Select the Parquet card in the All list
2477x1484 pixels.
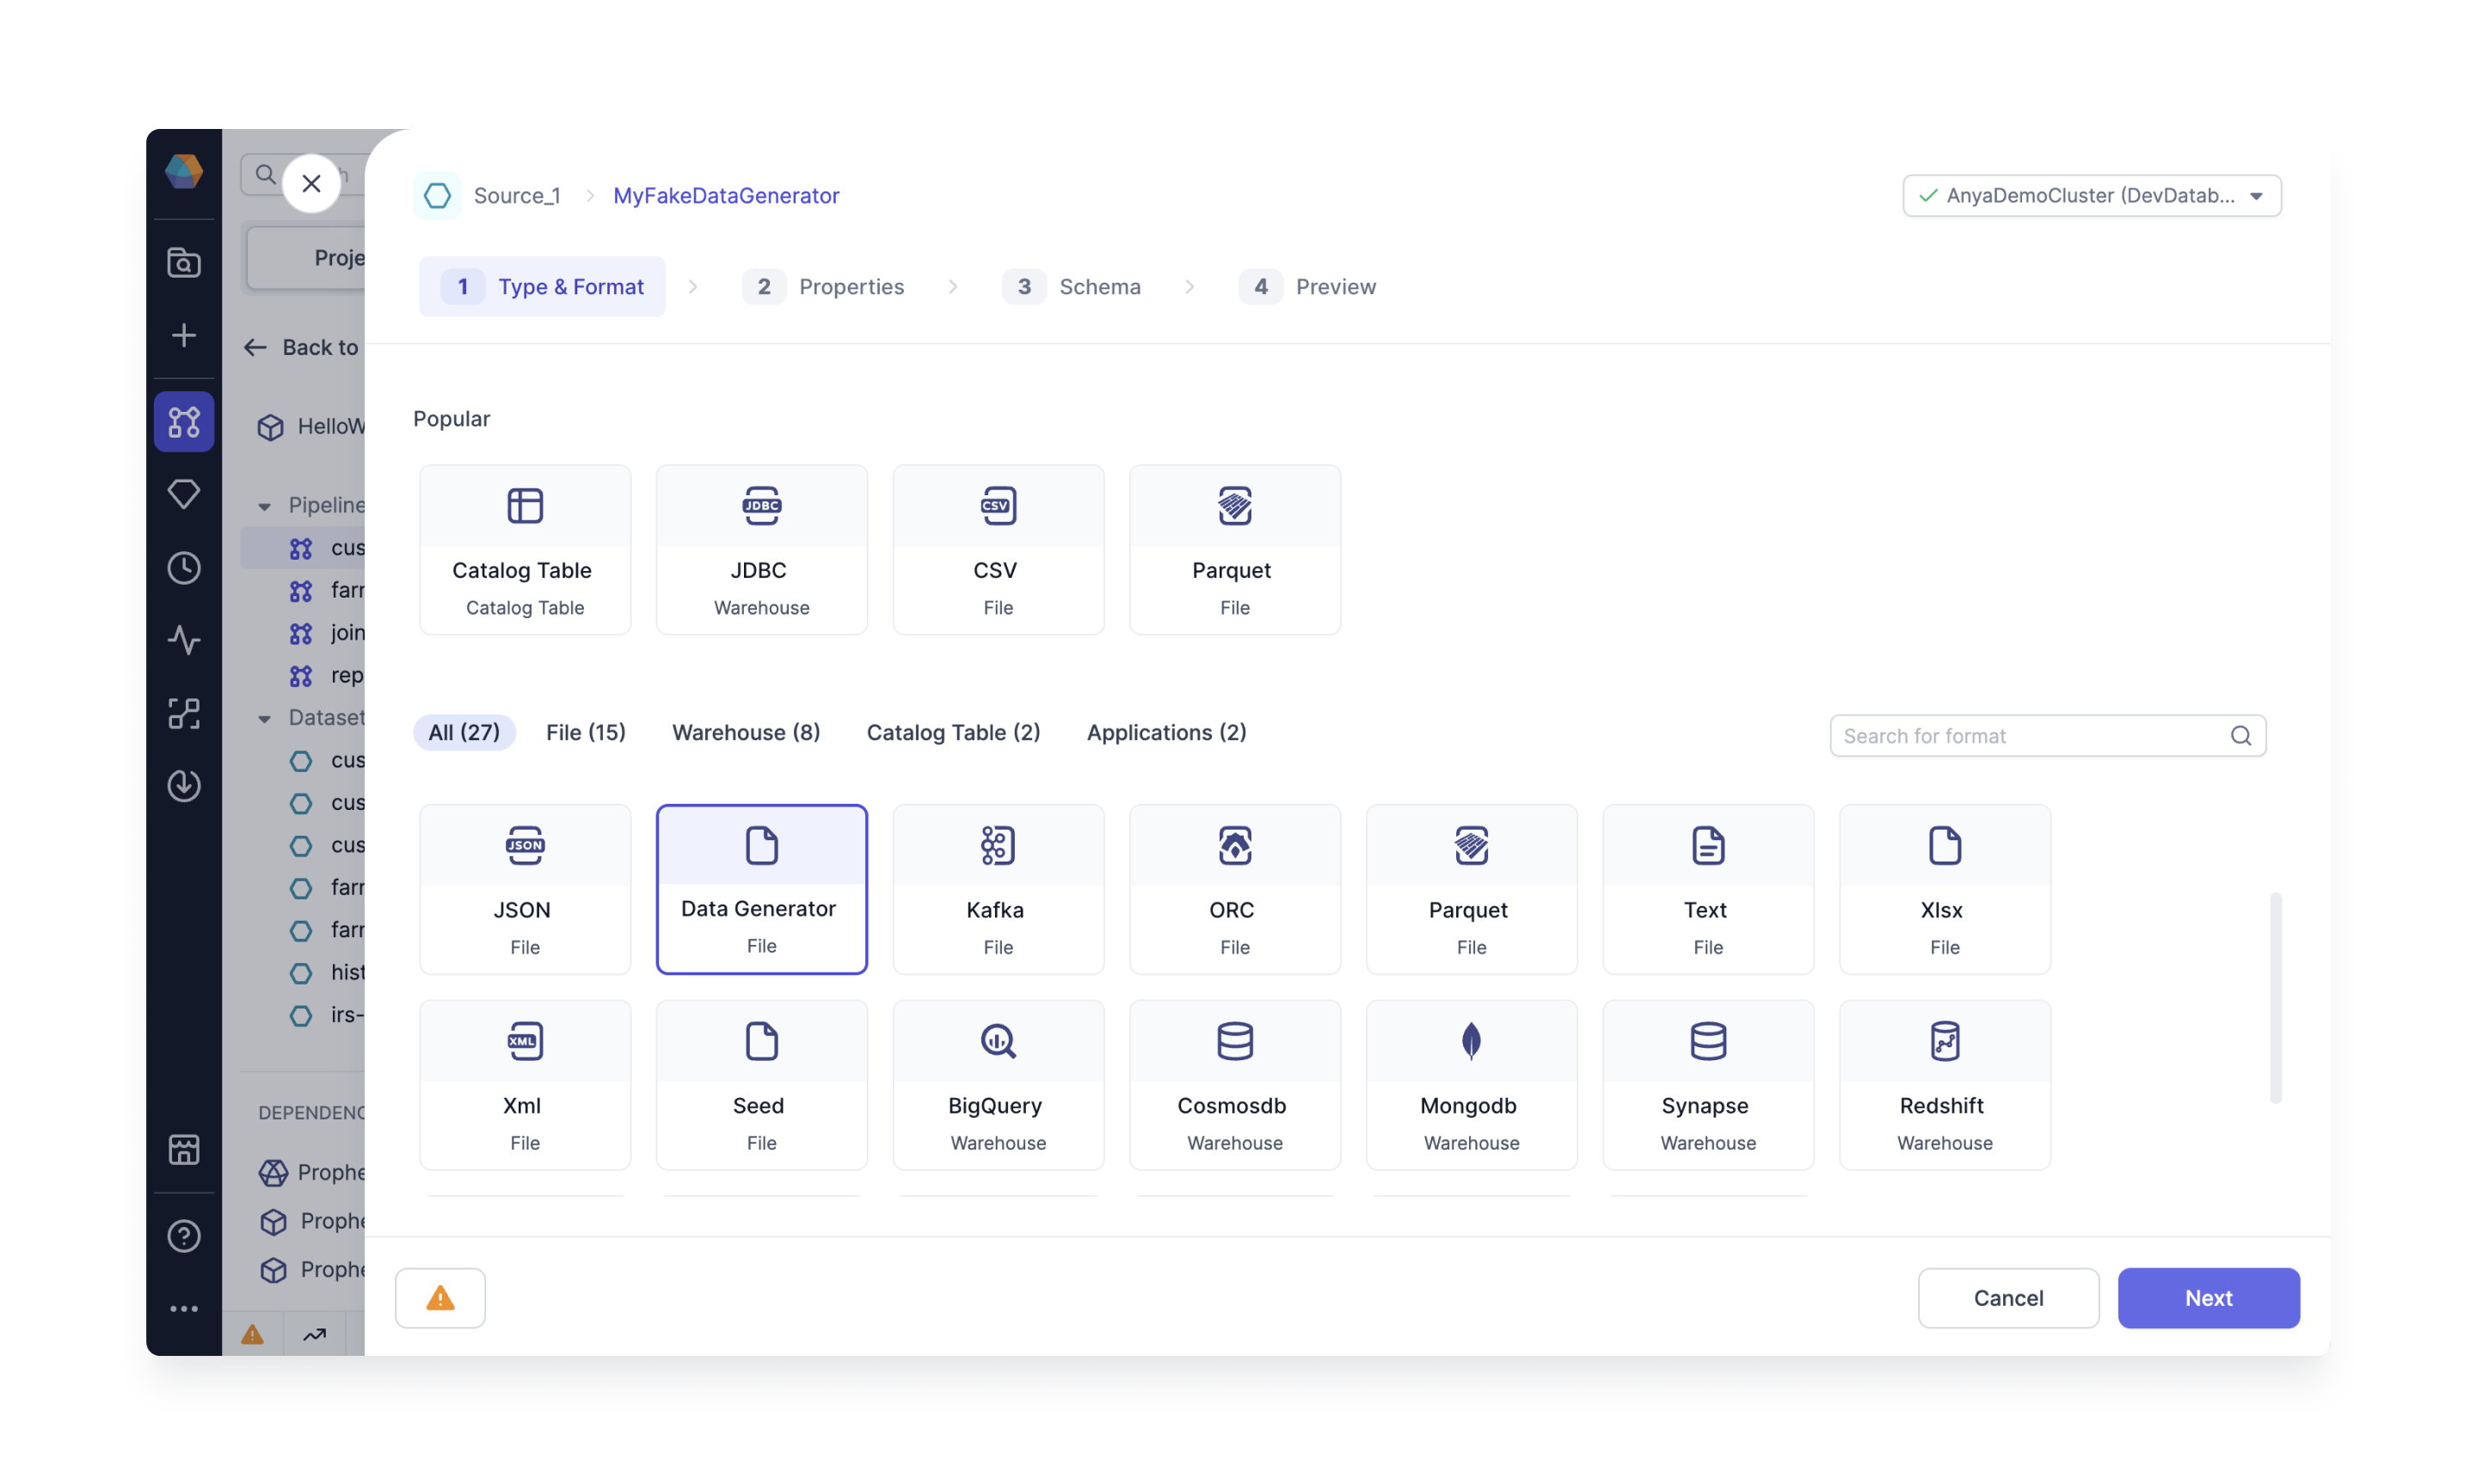[1471, 889]
